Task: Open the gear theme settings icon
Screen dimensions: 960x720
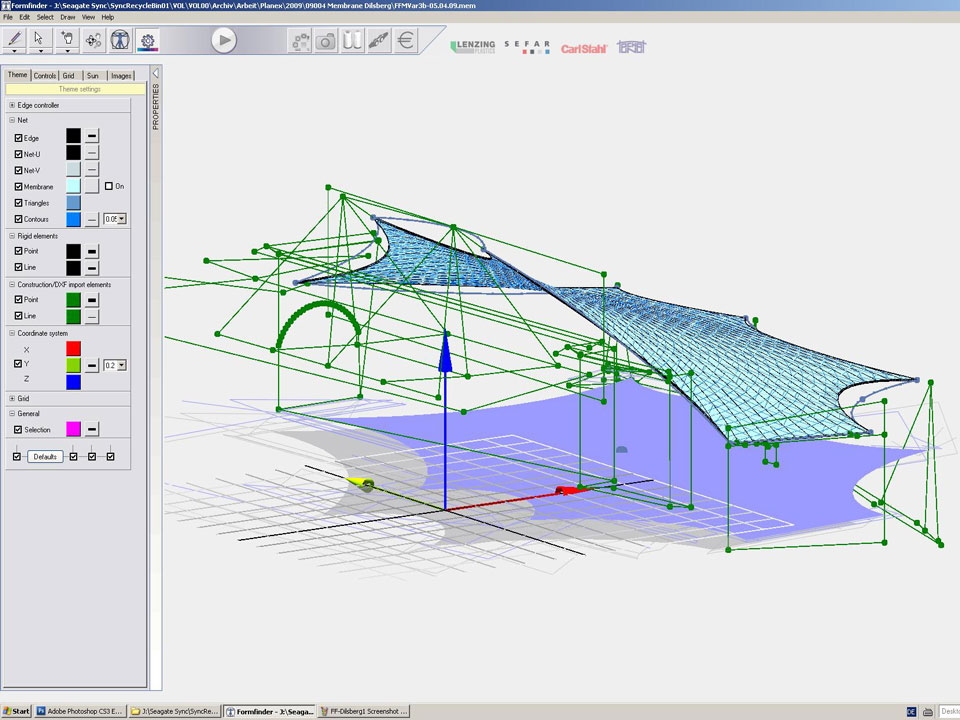Action: pyautogui.click(x=147, y=40)
